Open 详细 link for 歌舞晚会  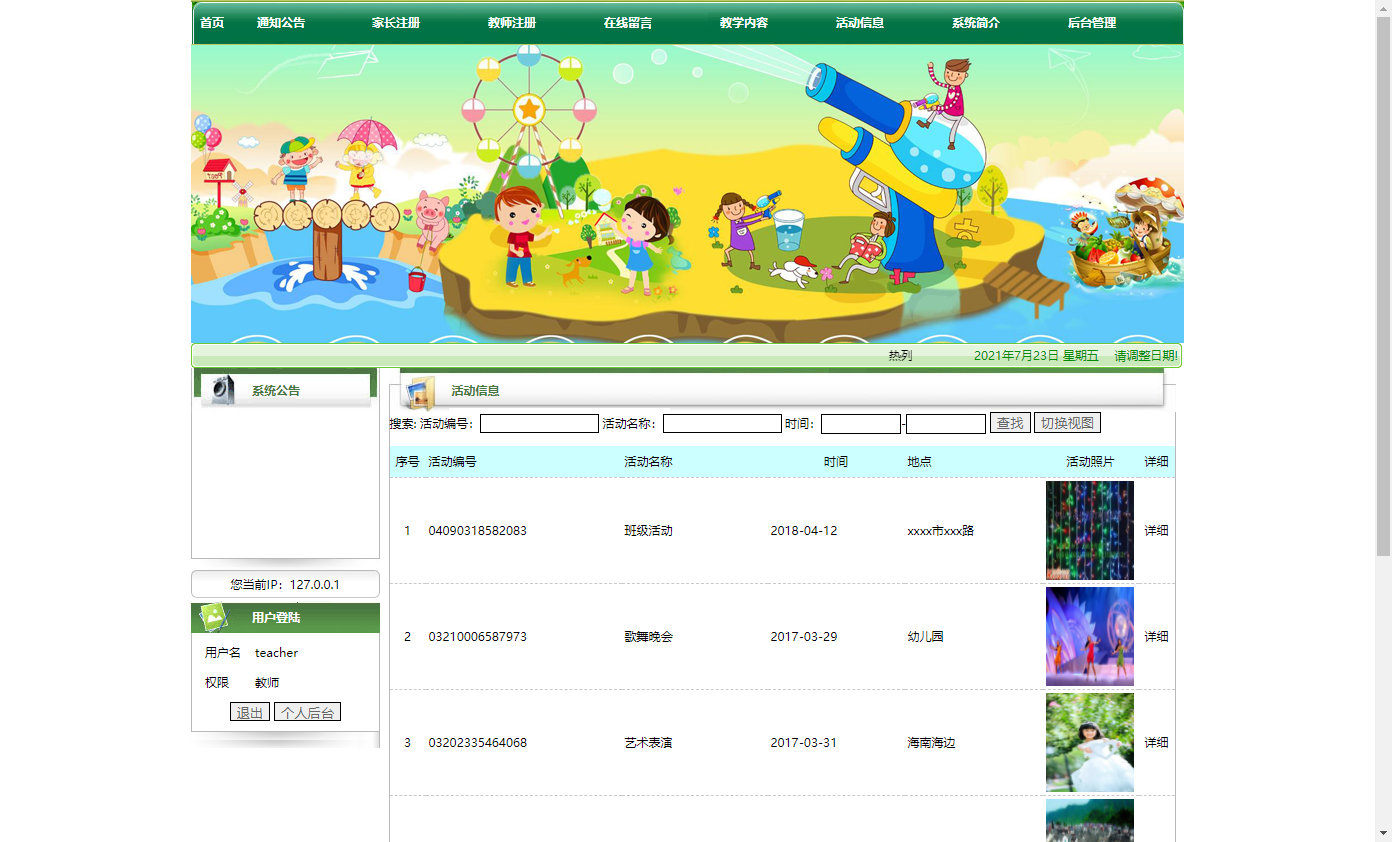pos(1156,636)
